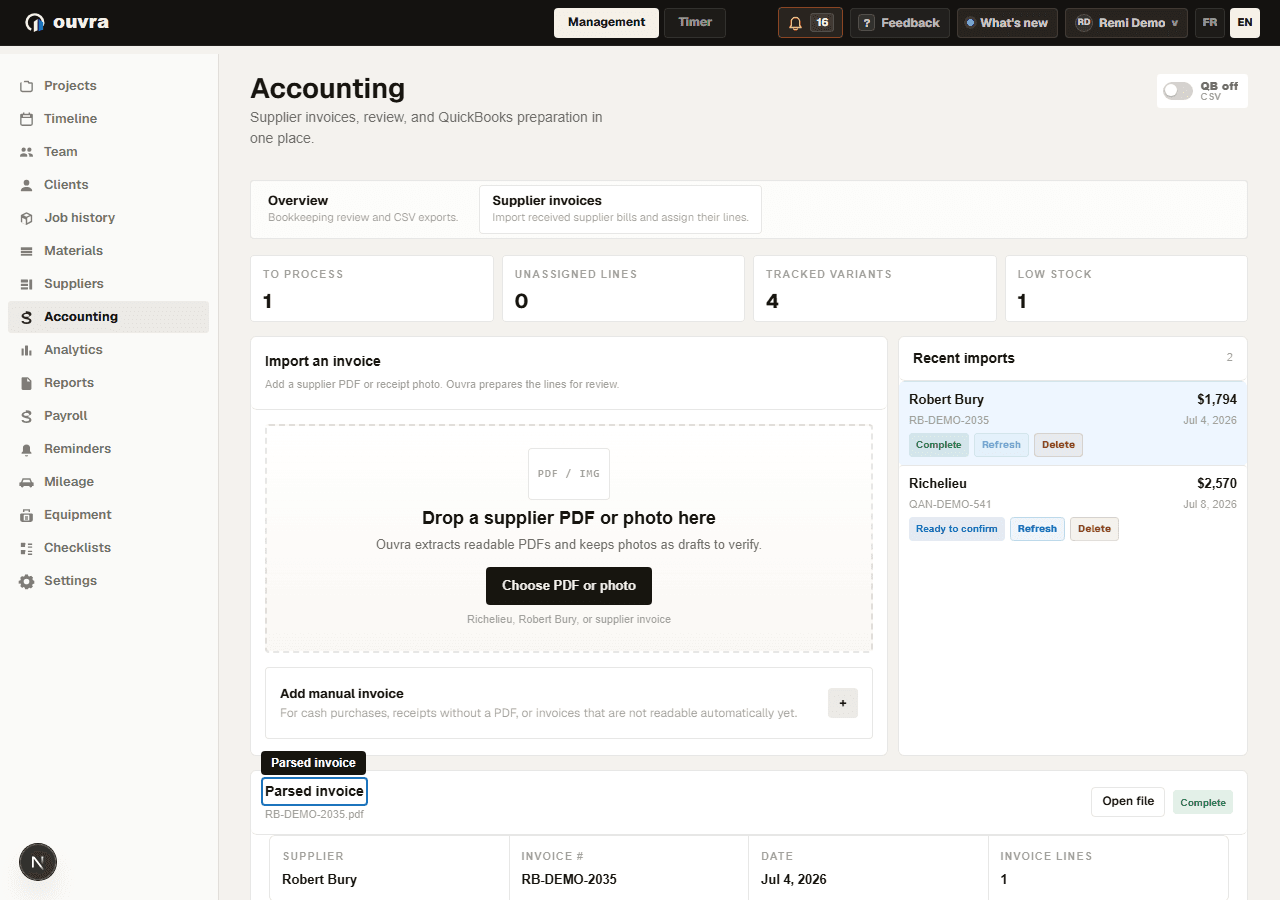Click the supplier value Robert Bury
Viewport: 1280px width, 900px height.
tap(319, 880)
